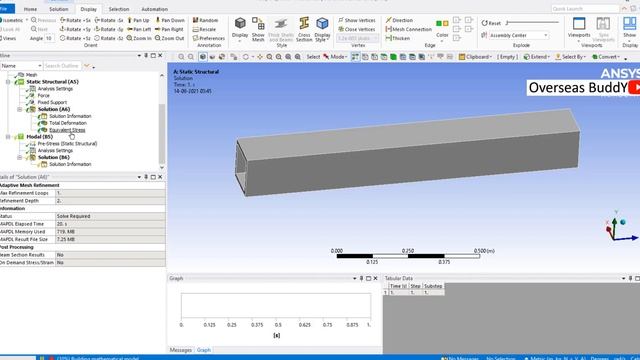The image size is (640, 360).
Task: Switch to the Automation ribbon tab
Action: tap(154, 9)
